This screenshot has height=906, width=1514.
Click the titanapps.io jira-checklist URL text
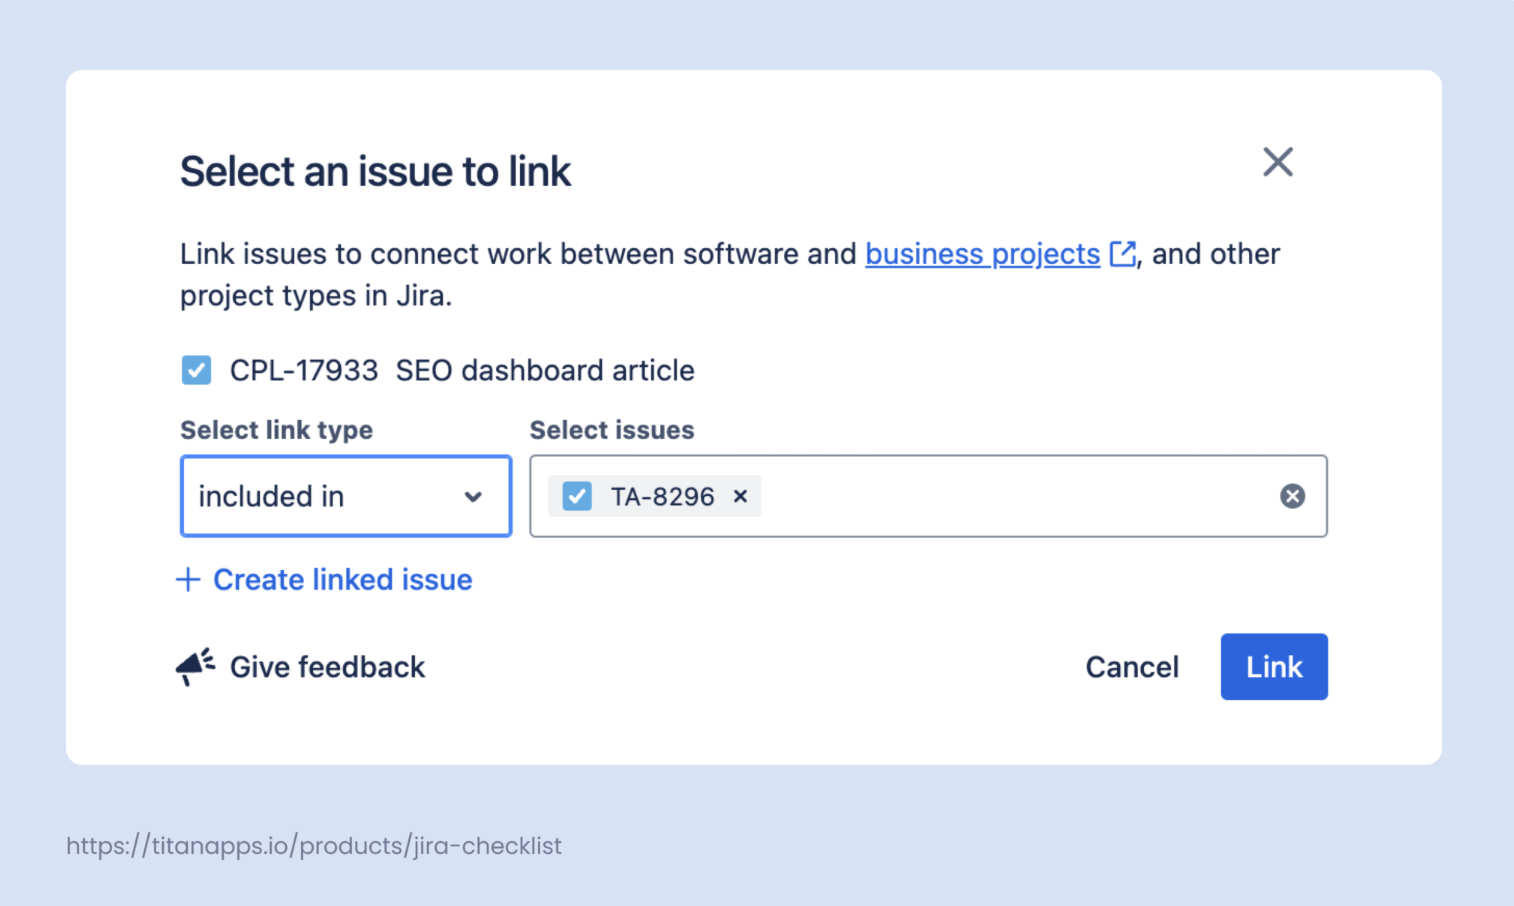[x=314, y=846]
